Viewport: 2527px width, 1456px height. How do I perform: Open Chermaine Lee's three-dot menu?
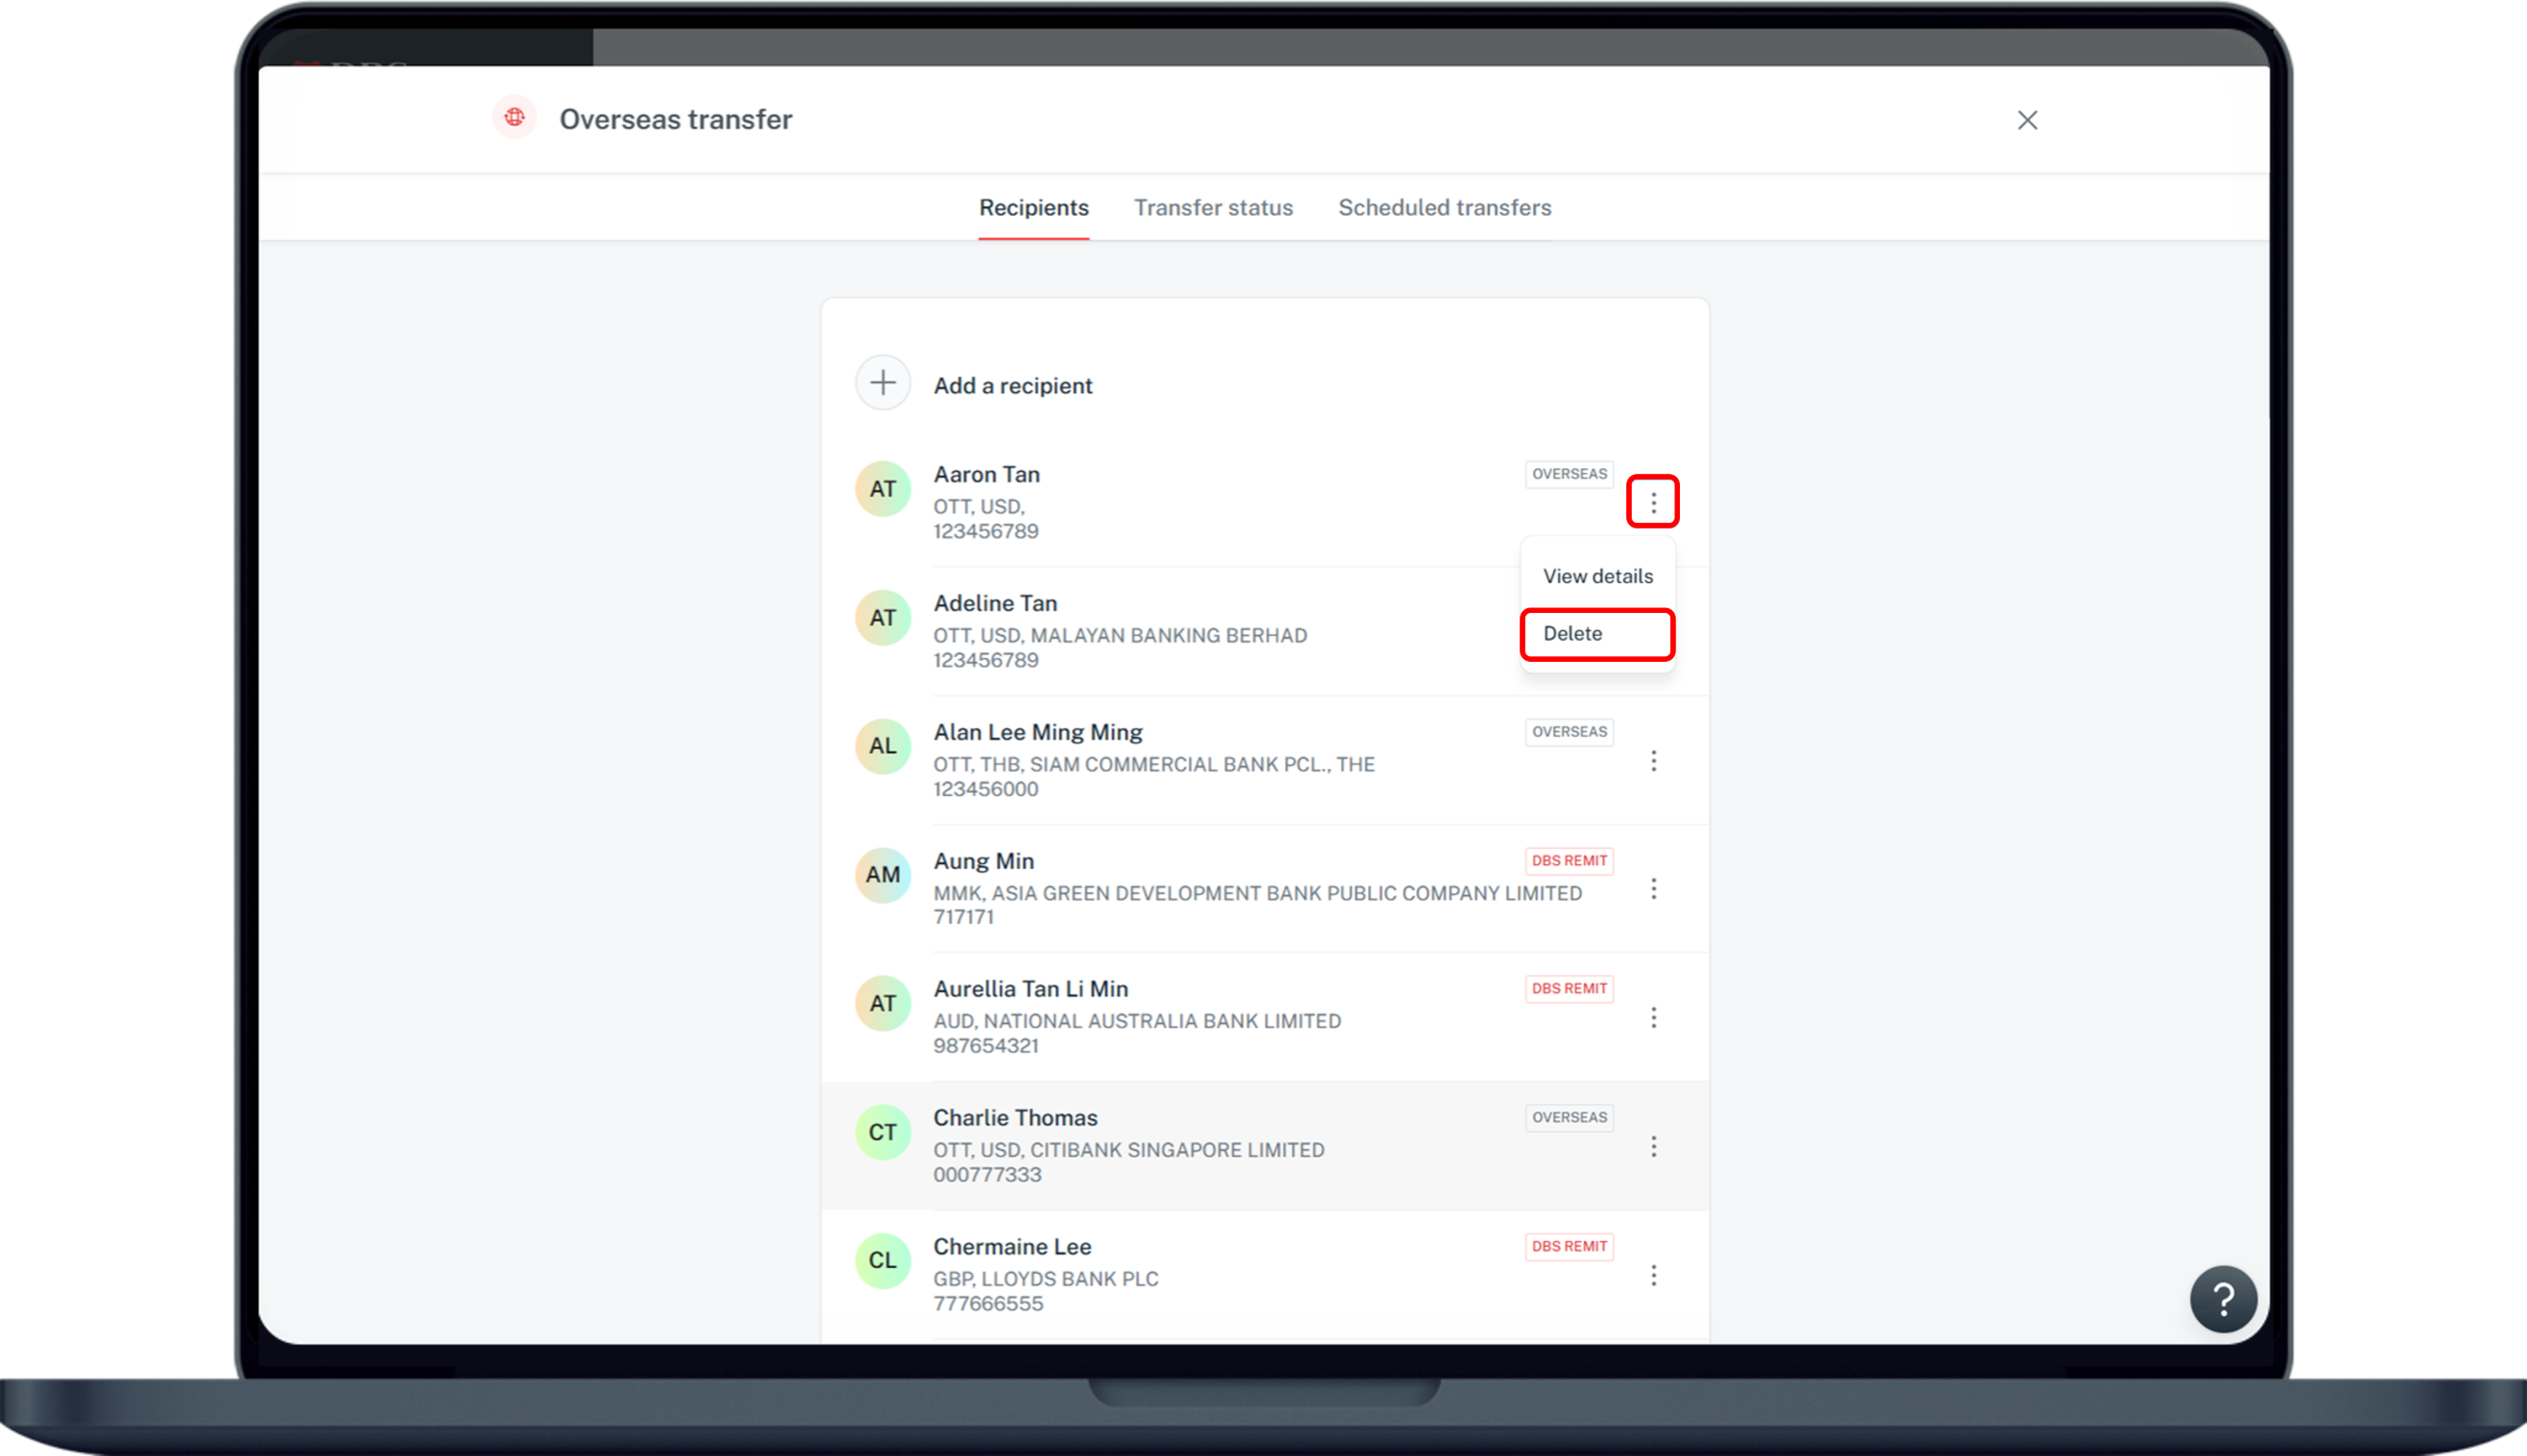[1654, 1275]
